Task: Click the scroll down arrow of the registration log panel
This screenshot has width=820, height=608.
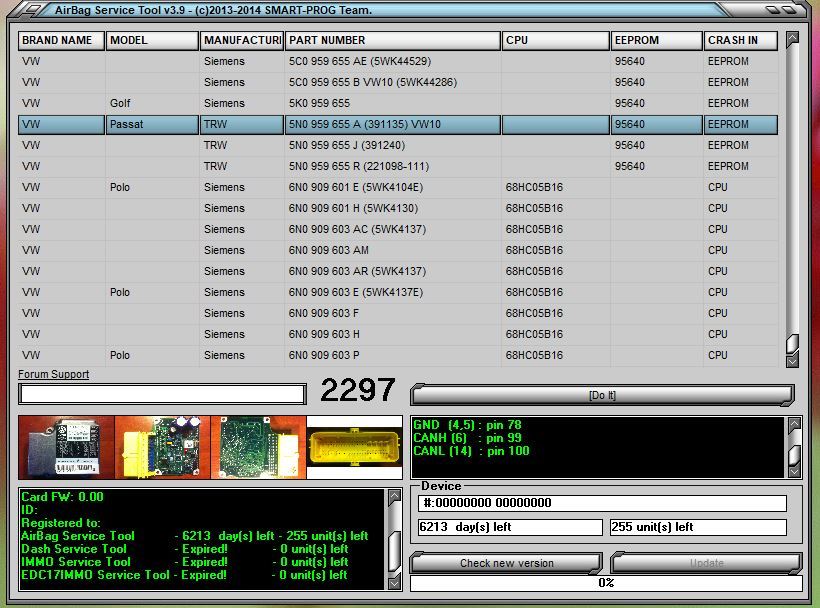Action: click(x=395, y=583)
